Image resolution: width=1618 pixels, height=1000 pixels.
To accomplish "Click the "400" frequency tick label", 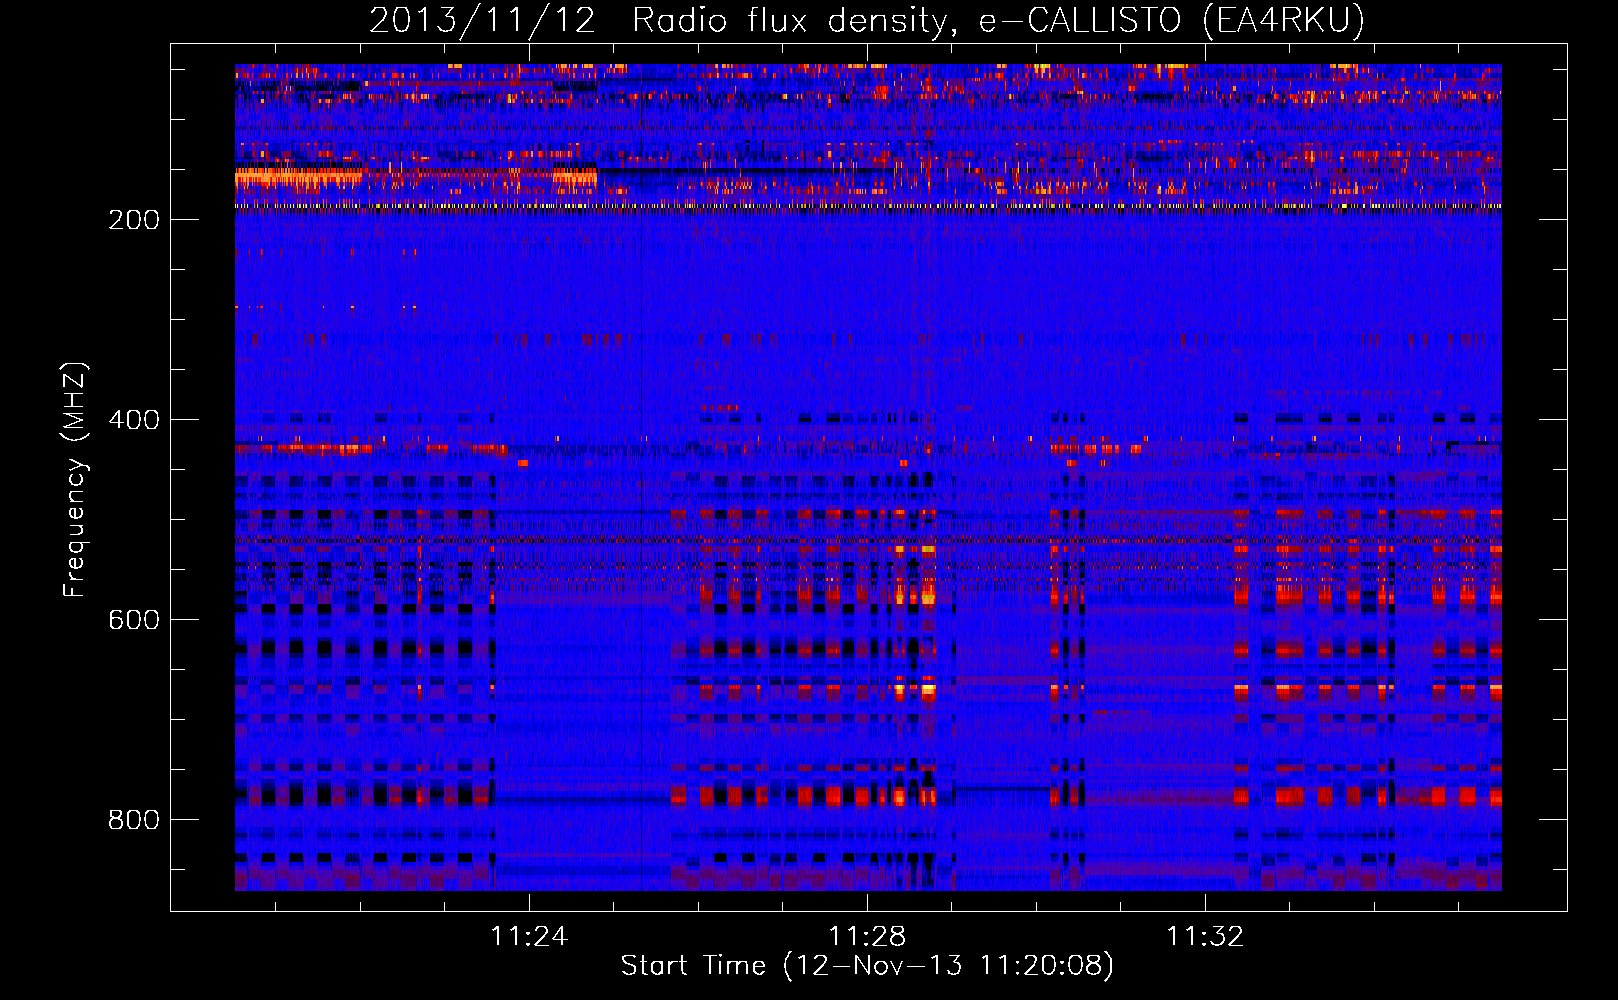I will [x=133, y=420].
